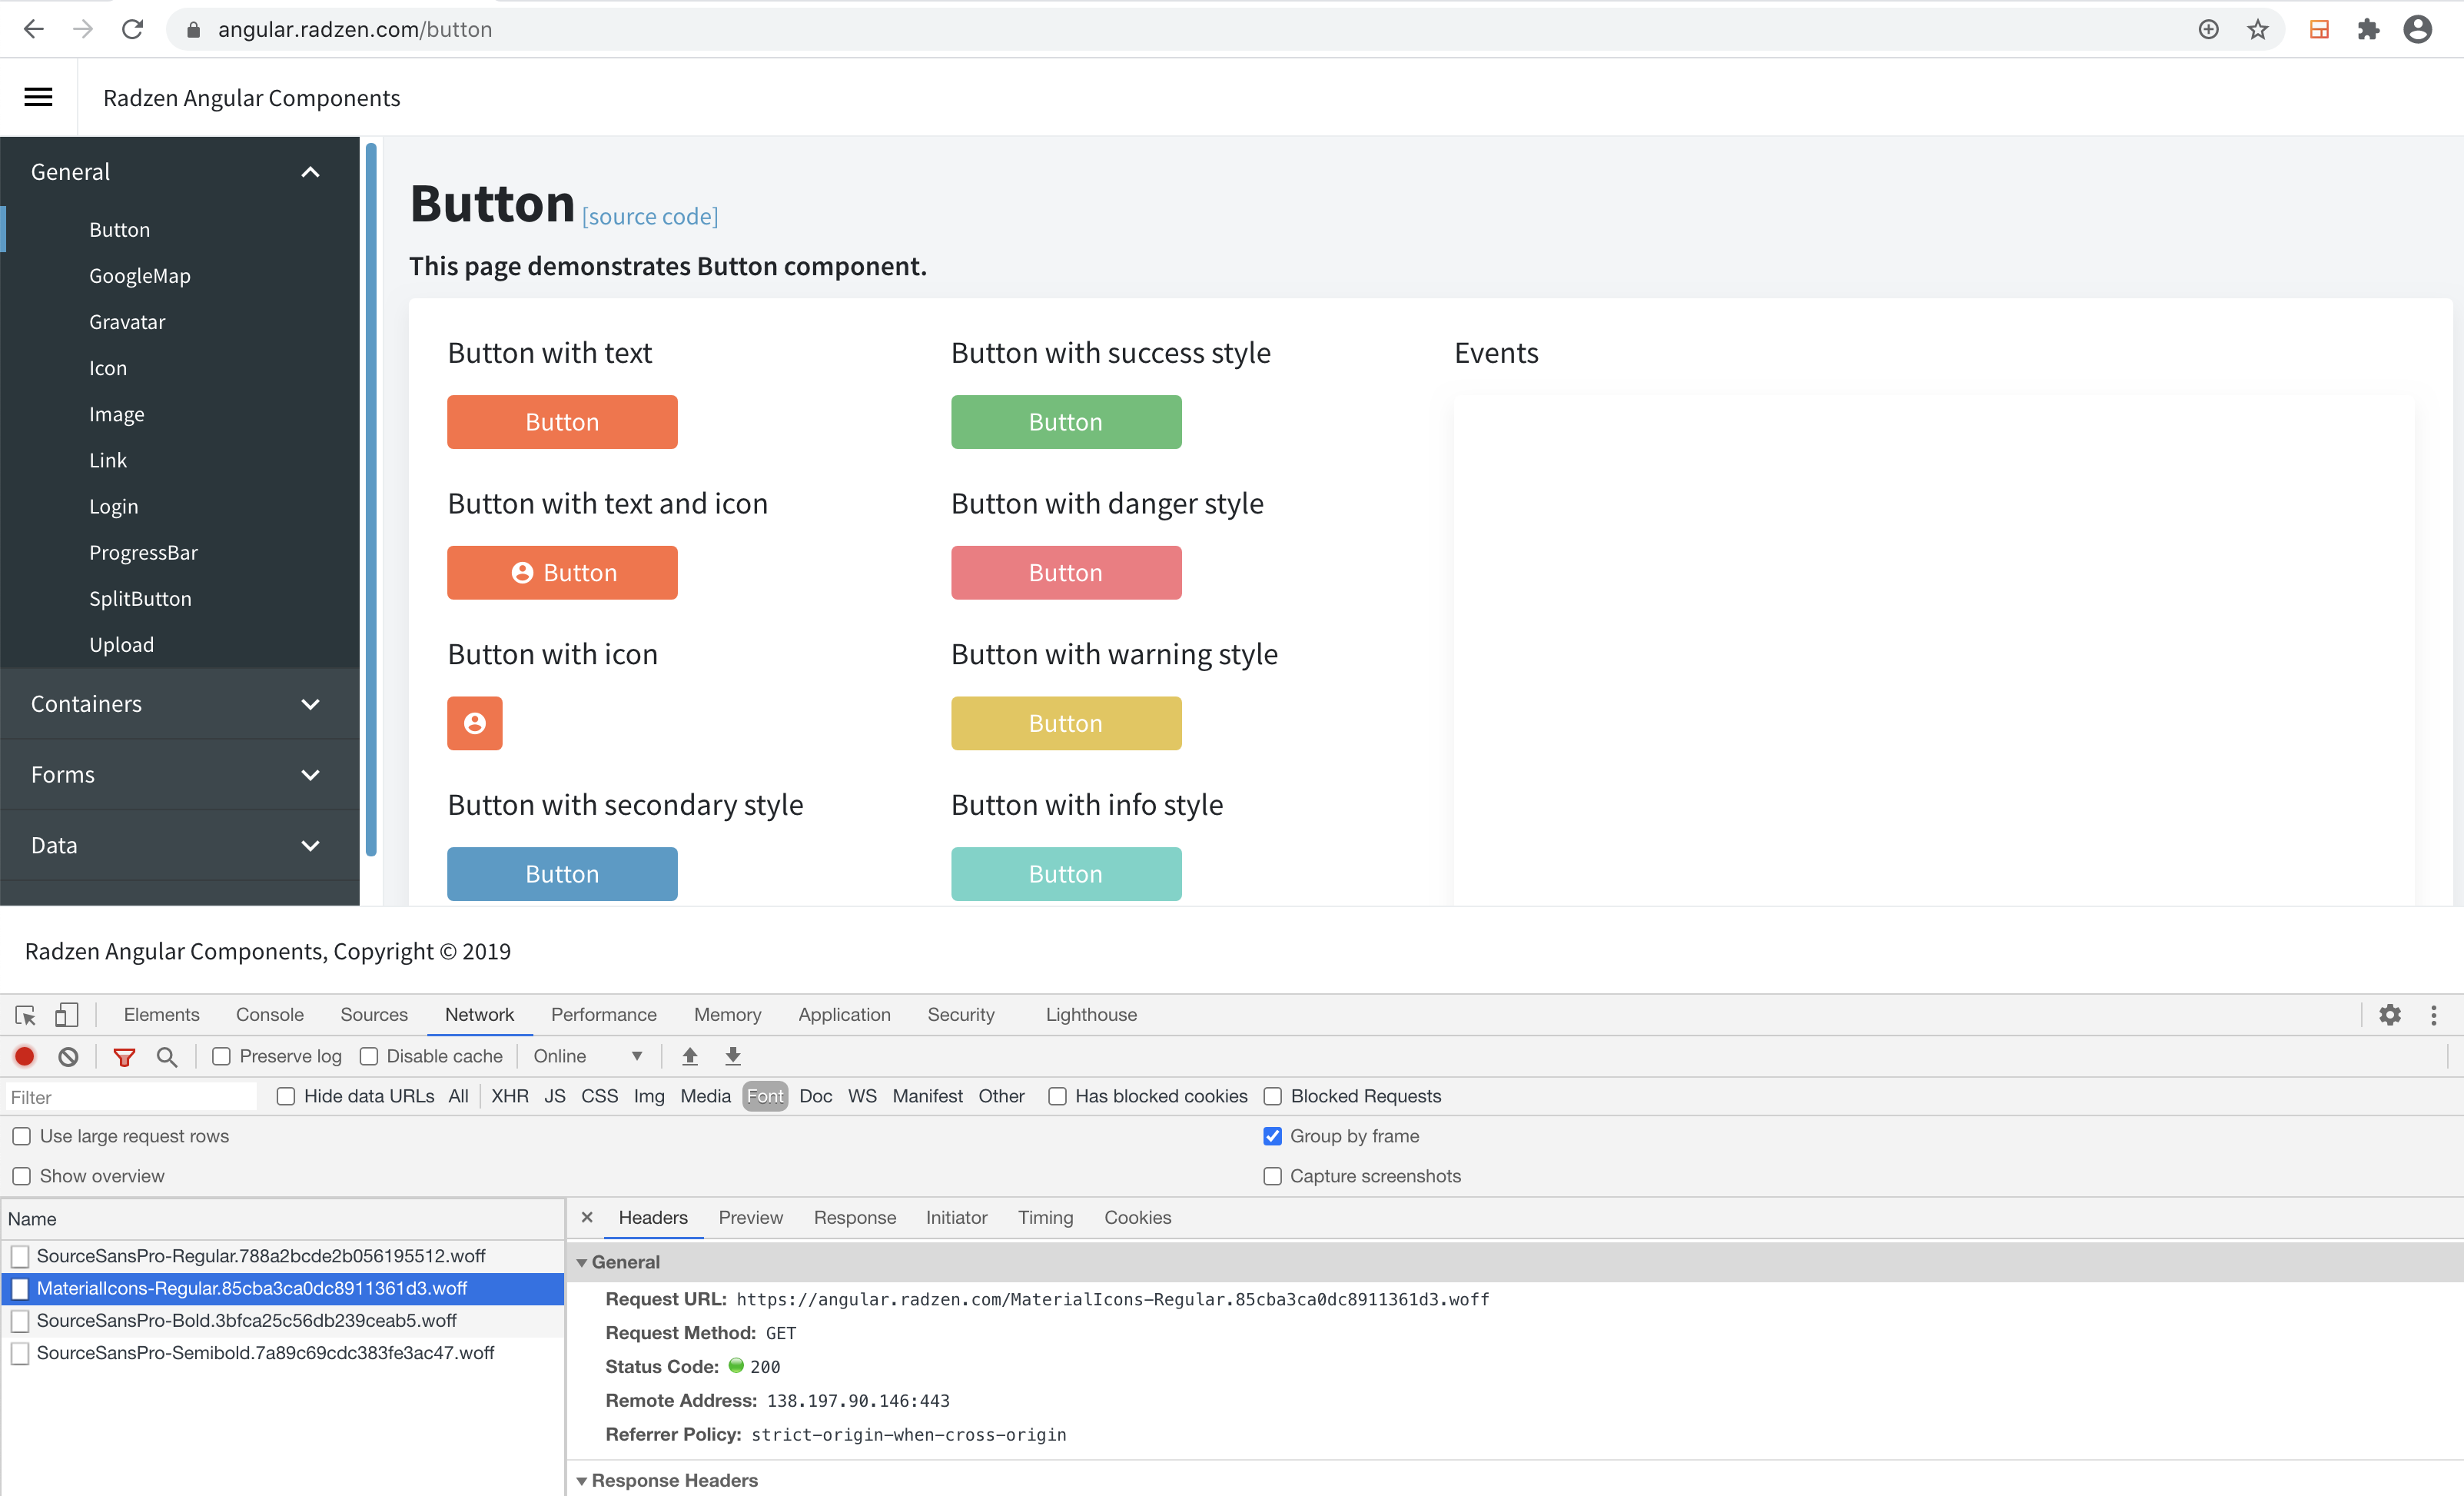Click the yellow warning Button

point(1066,723)
